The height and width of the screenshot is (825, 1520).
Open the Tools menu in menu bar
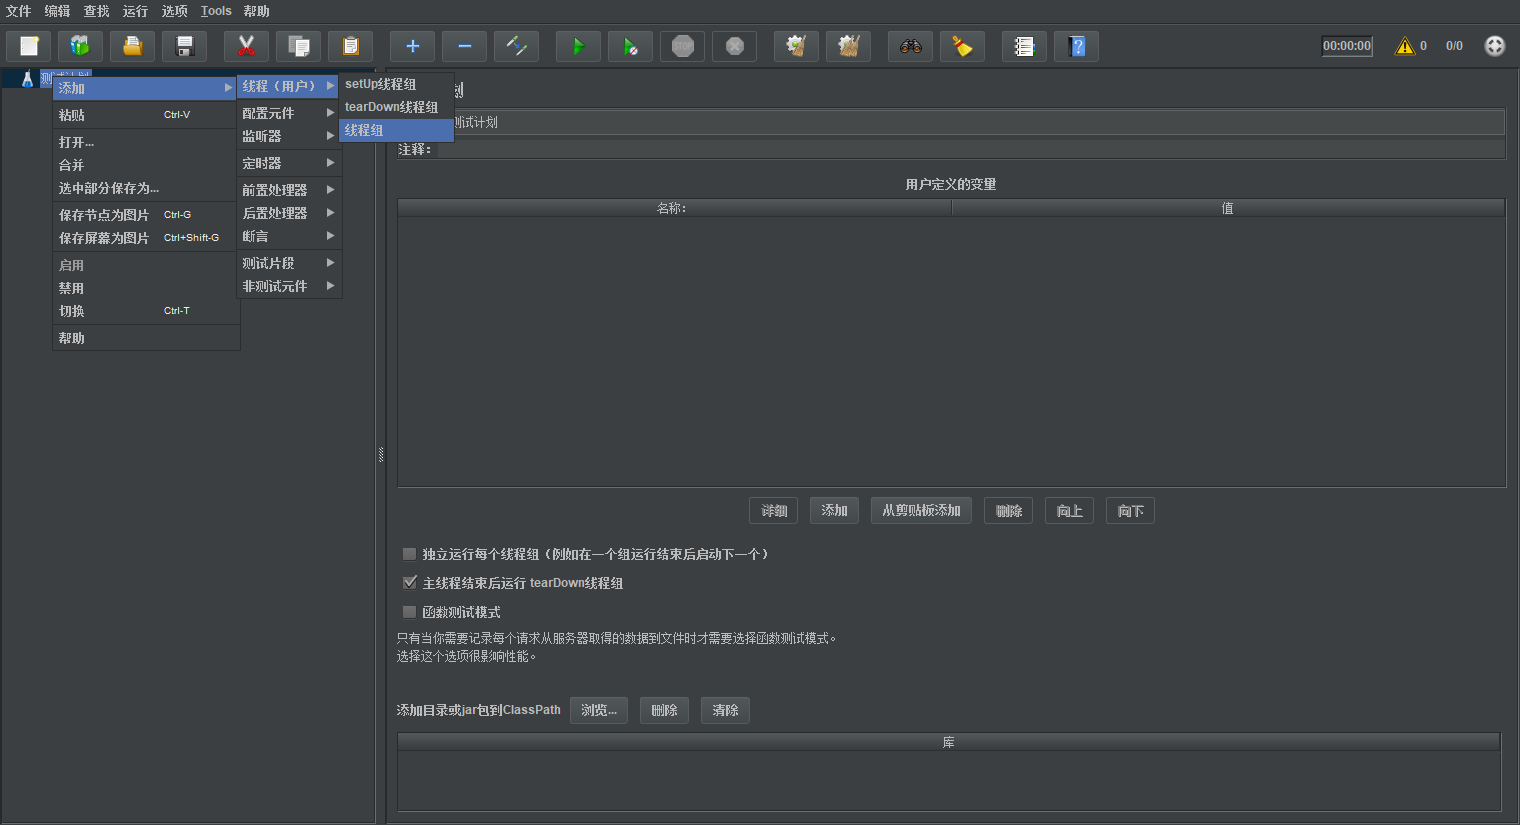point(216,11)
